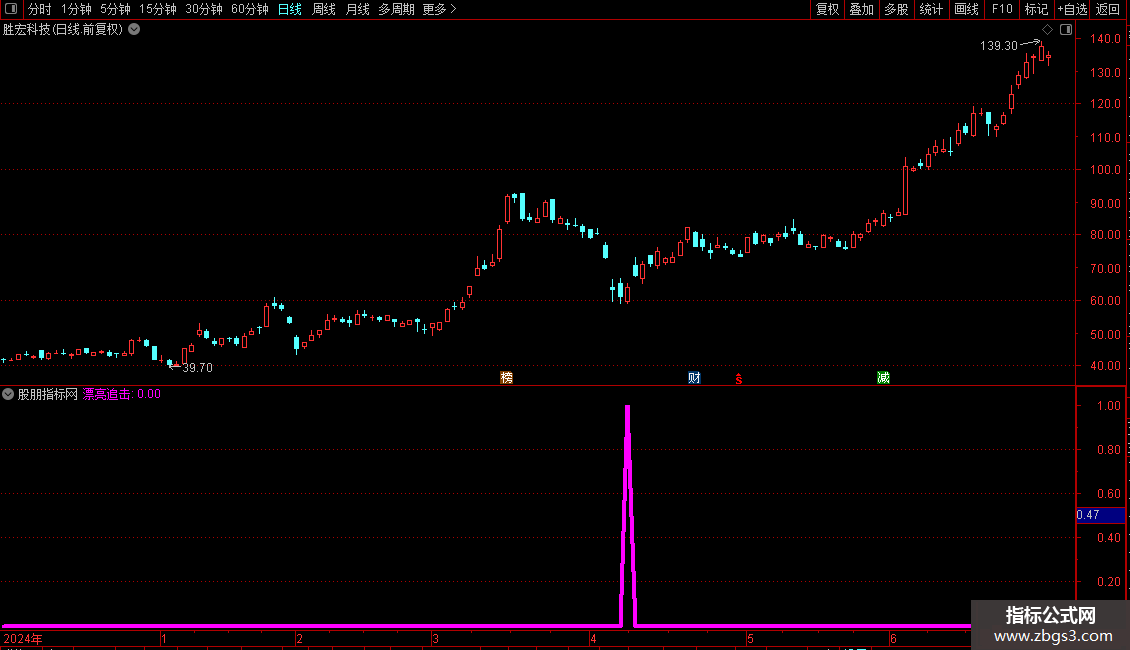Select the 15分钟 period
The image size is (1130, 650).
(158, 9)
